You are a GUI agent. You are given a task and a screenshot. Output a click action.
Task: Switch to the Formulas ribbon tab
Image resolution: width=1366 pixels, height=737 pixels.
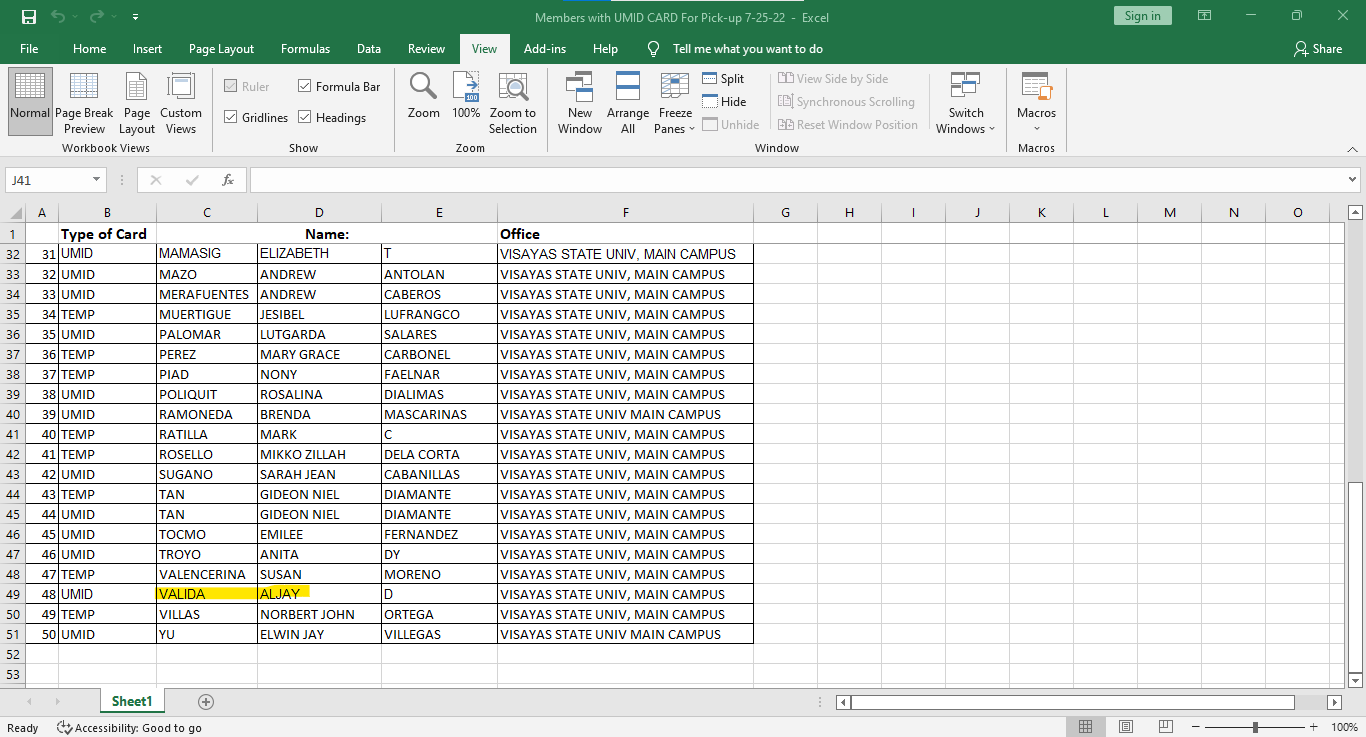[x=305, y=49]
